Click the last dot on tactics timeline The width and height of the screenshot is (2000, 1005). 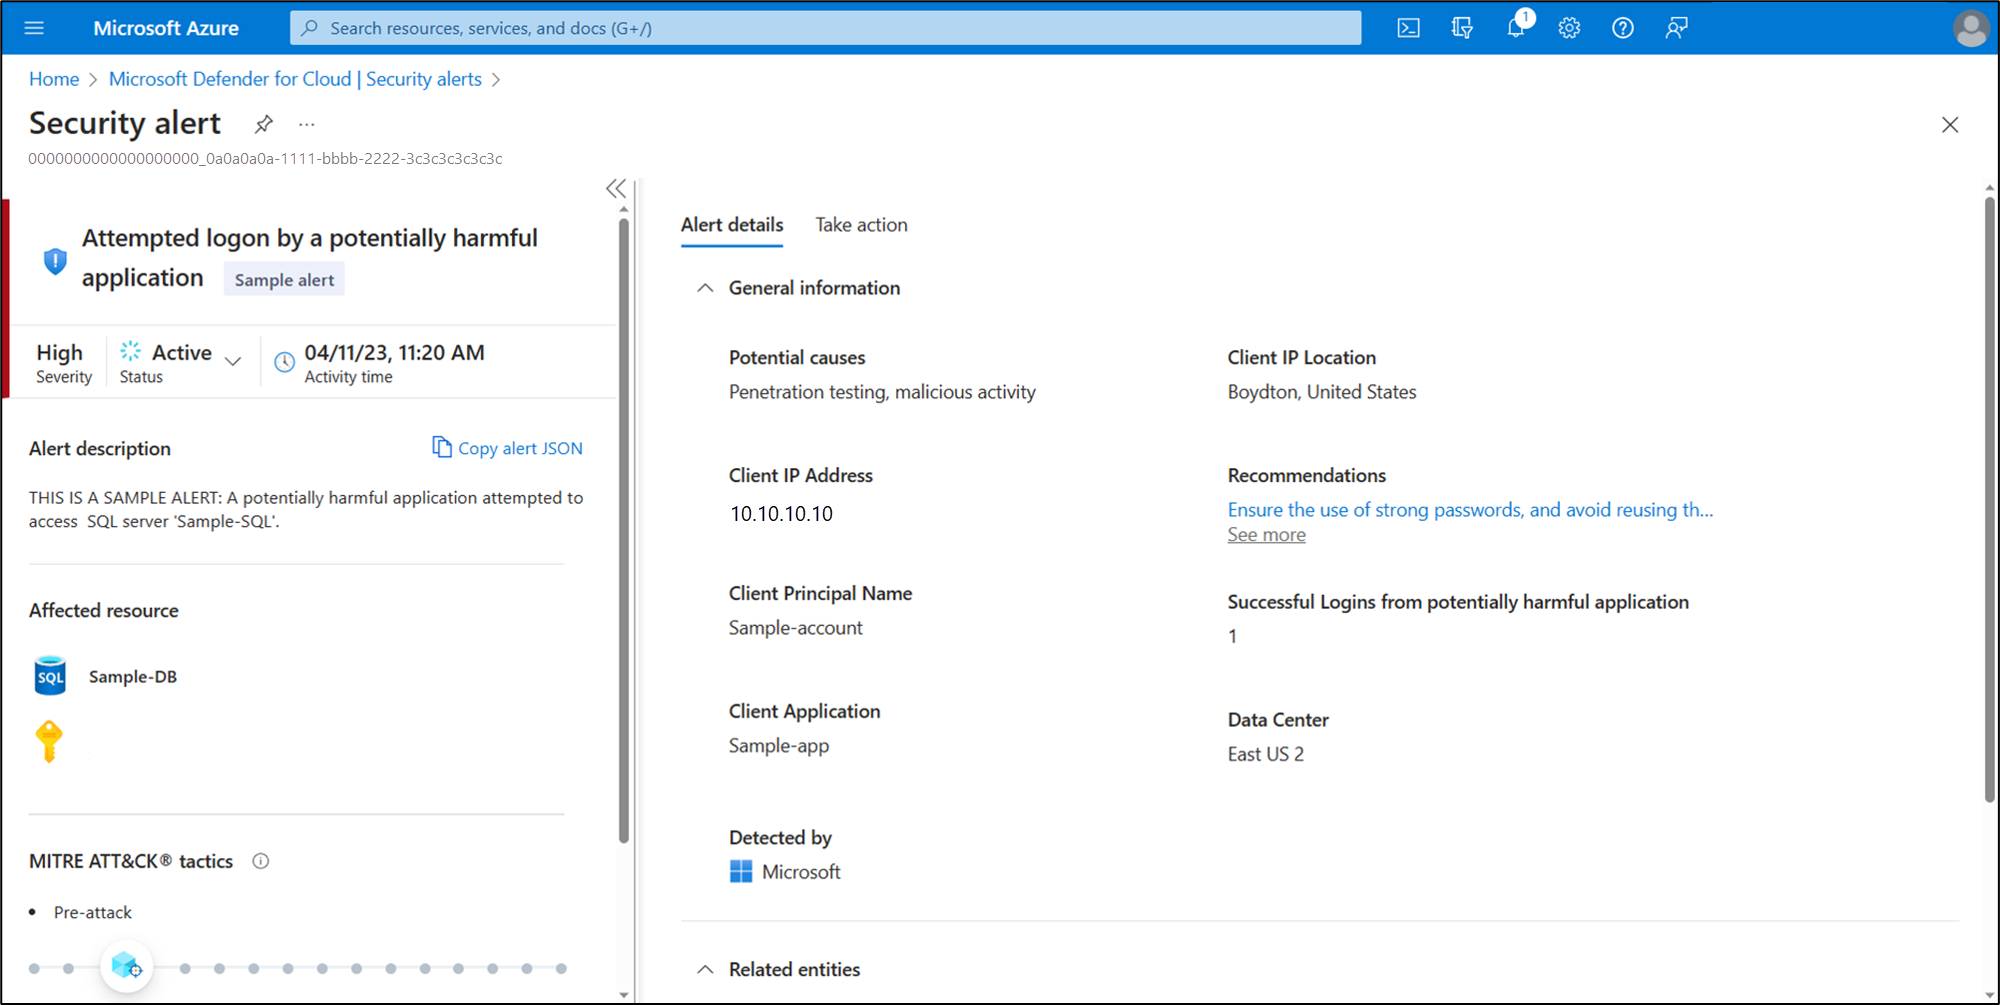[561, 968]
